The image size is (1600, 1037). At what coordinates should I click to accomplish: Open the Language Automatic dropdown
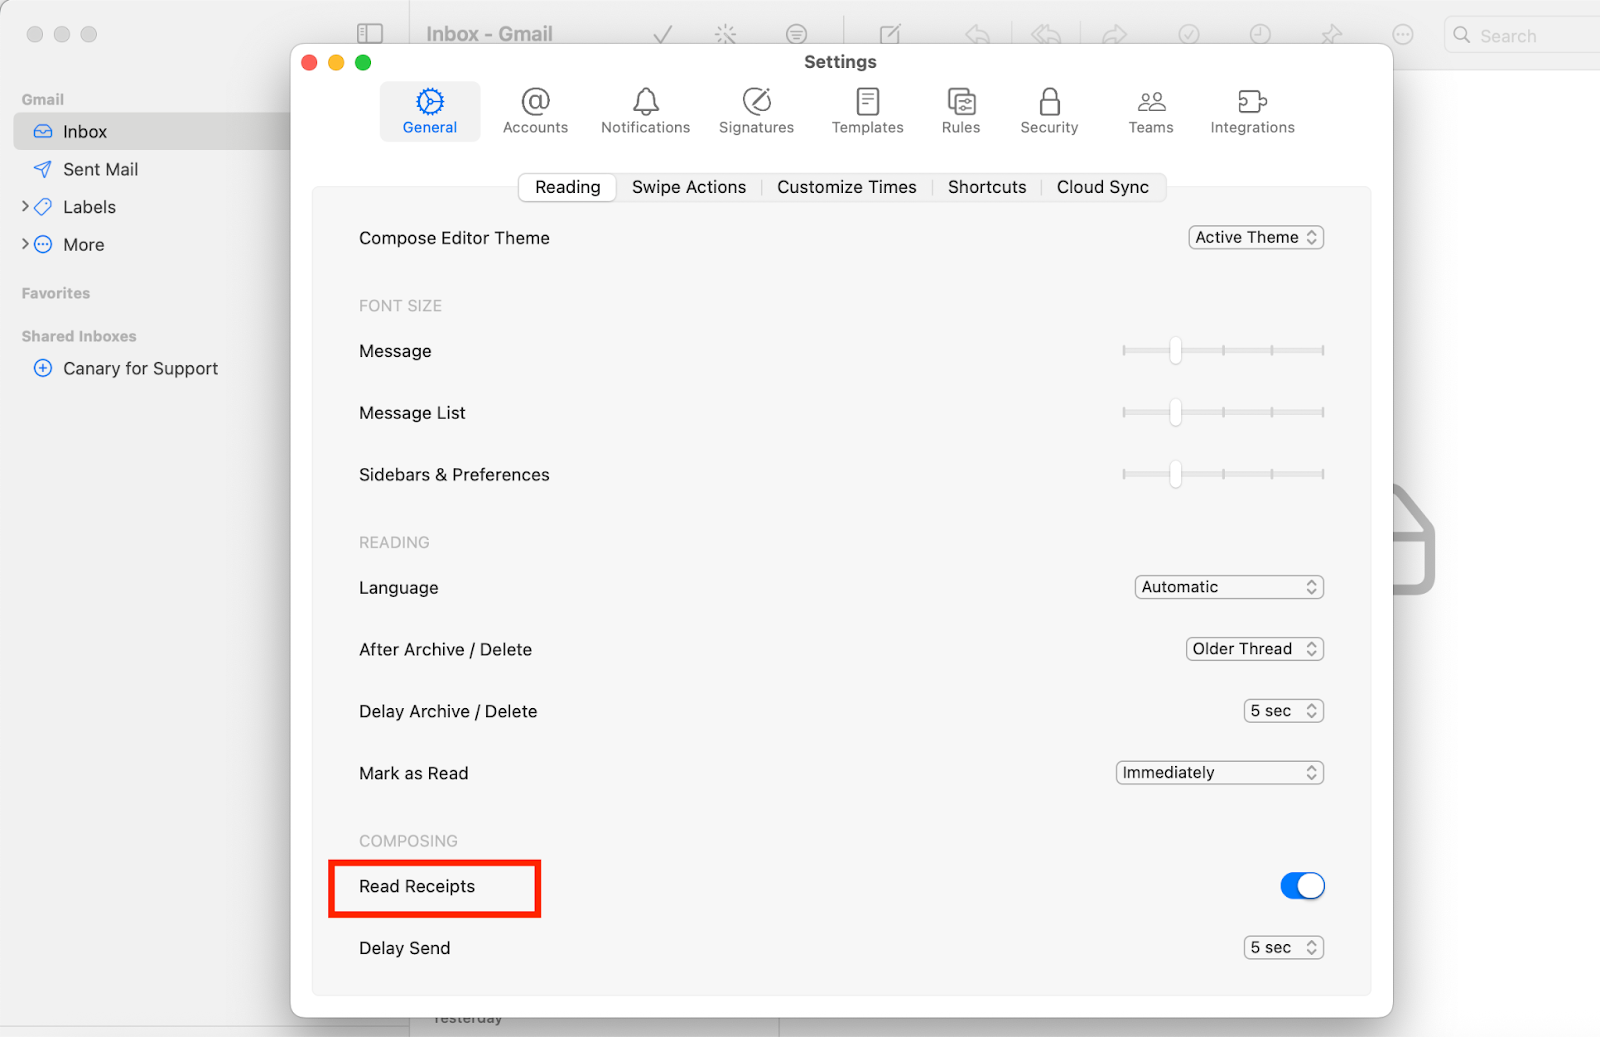tap(1229, 587)
